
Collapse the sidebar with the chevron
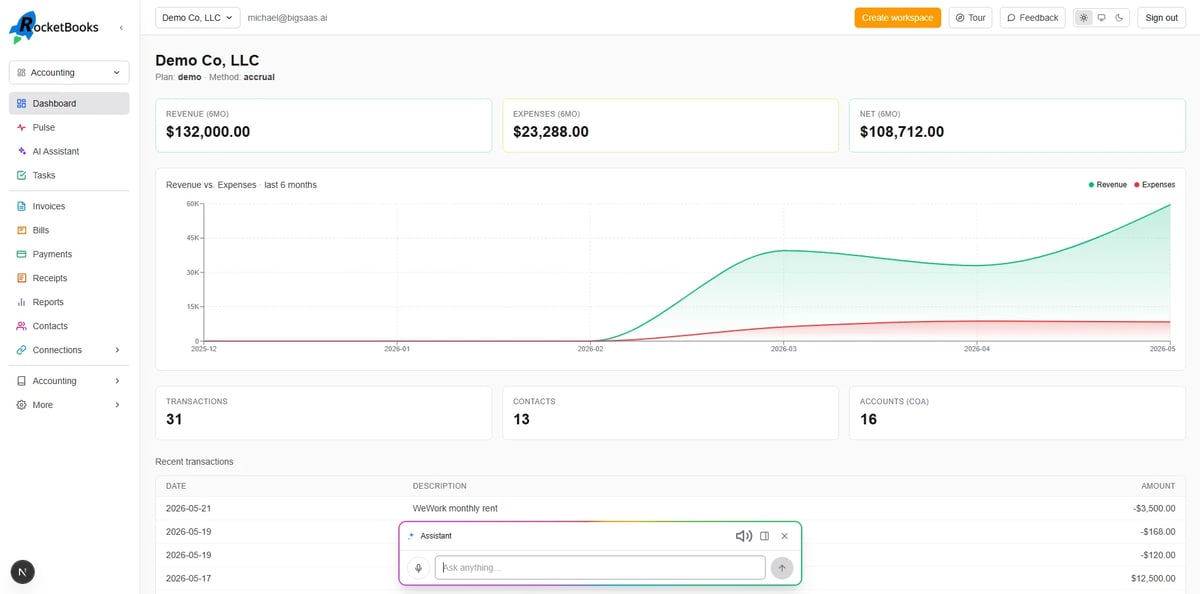point(121,28)
